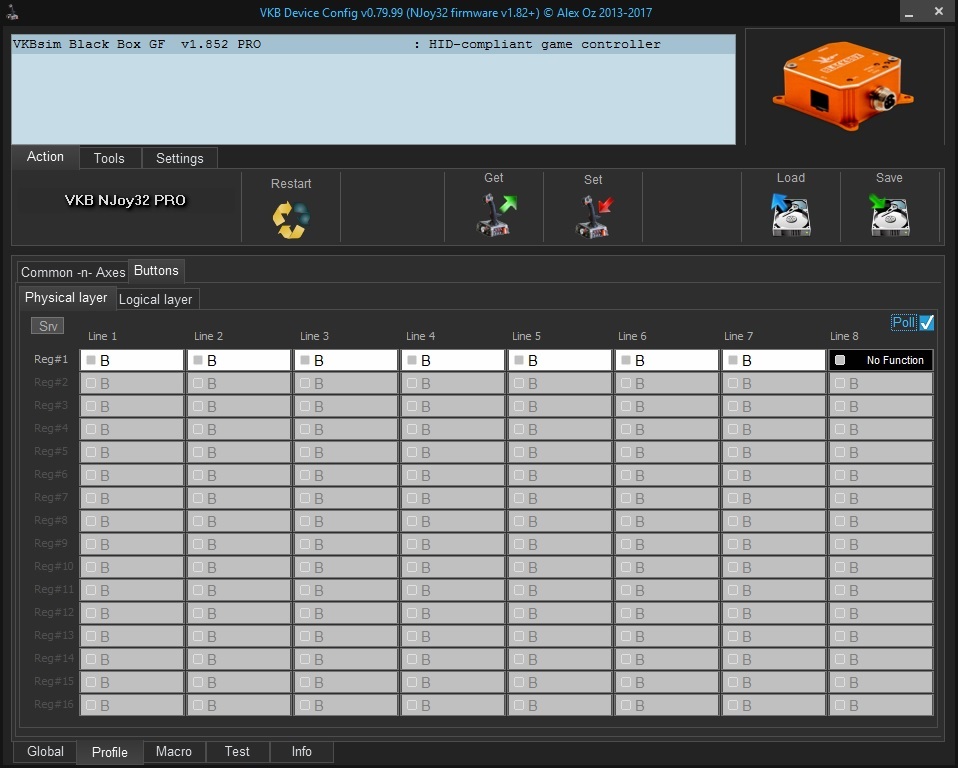The width and height of the screenshot is (958, 768).
Task: Toggle the Poll checkbox
Action: coord(926,322)
